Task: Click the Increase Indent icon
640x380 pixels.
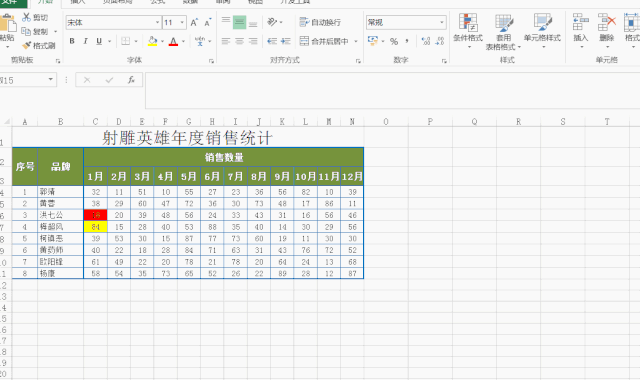Action: coord(286,41)
